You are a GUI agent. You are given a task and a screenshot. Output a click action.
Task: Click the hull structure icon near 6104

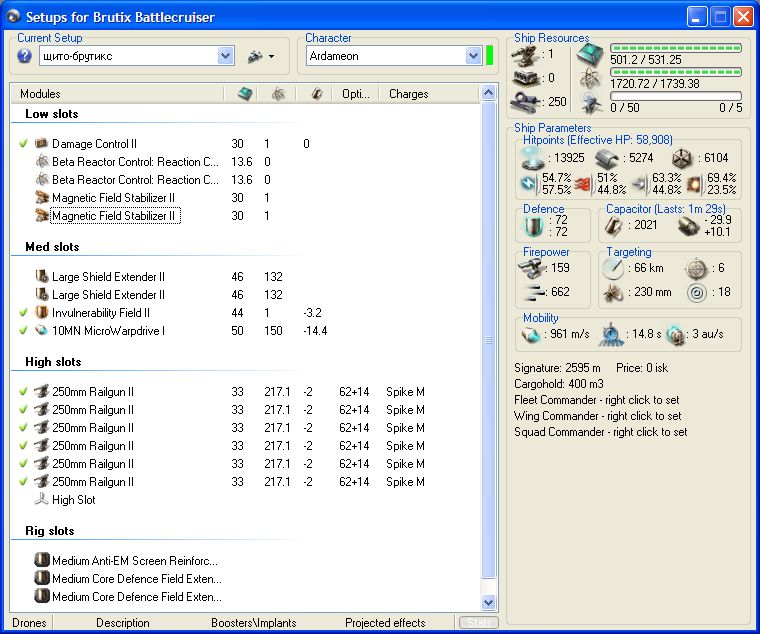683,158
